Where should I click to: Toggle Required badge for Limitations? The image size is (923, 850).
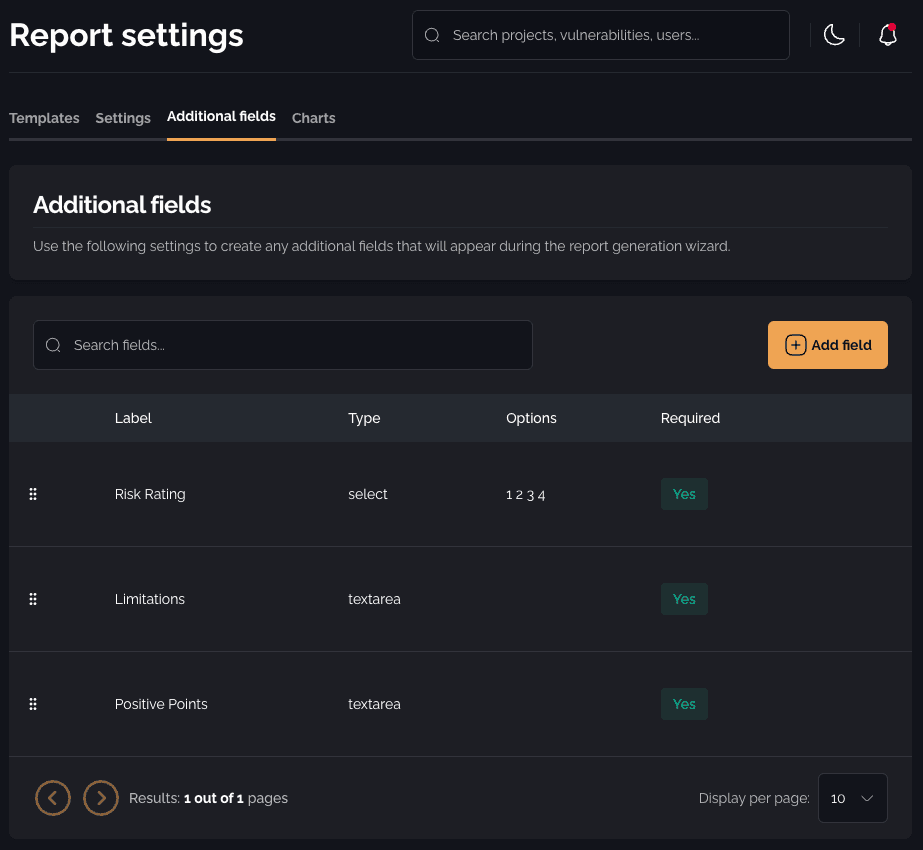pyautogui.click(x=684, y=599)
